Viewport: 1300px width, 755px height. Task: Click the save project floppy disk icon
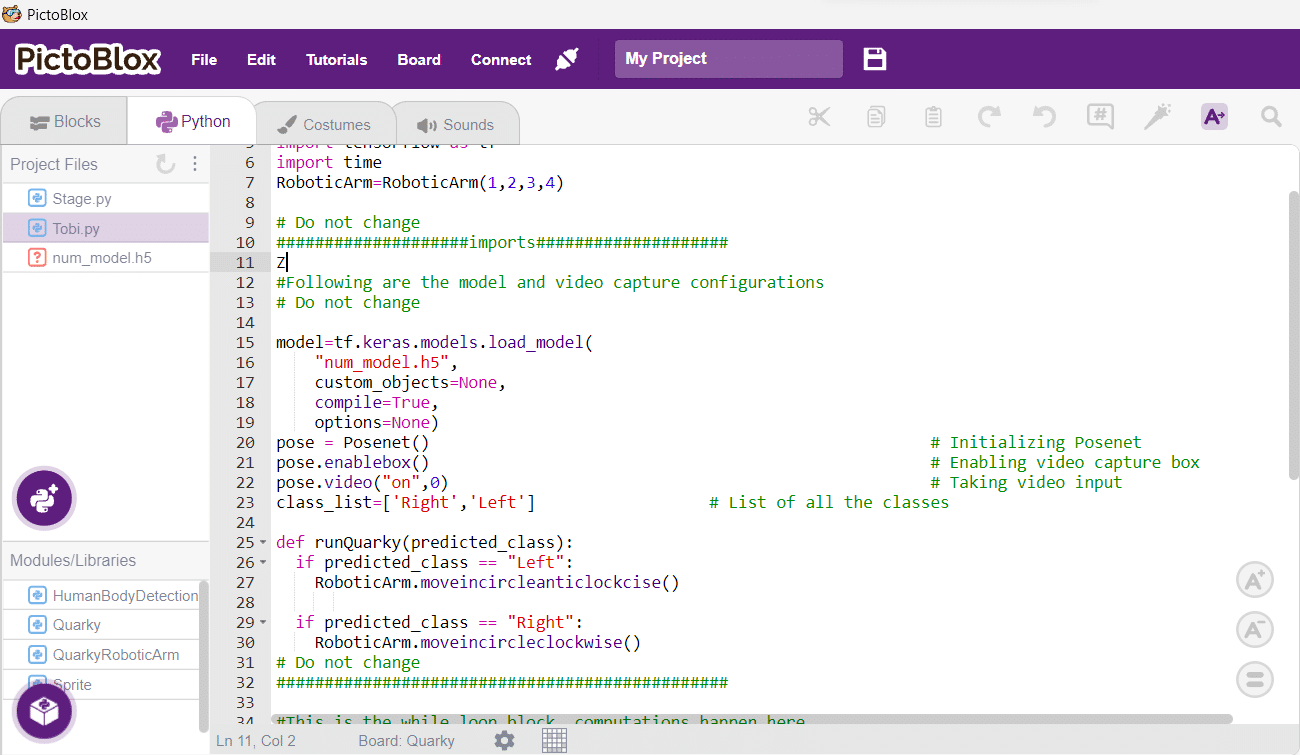coord(875,59)
